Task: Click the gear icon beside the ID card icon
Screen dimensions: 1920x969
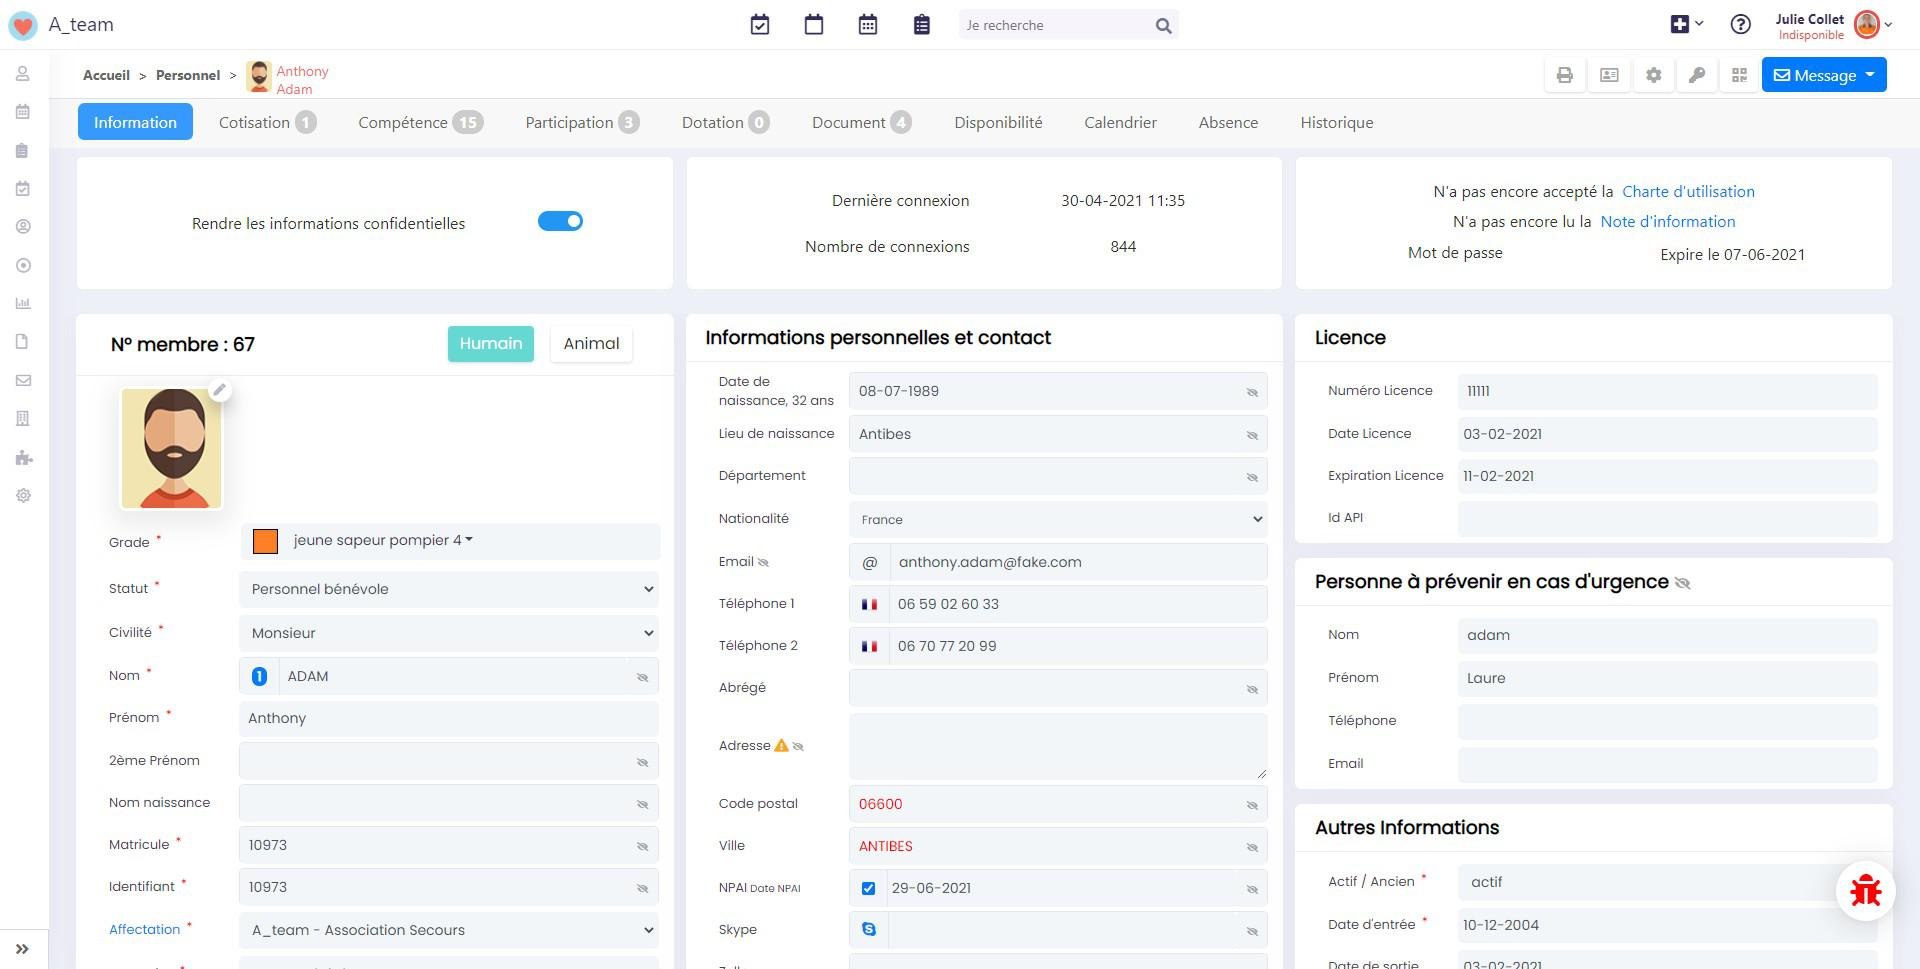Action: (1654, 75)
